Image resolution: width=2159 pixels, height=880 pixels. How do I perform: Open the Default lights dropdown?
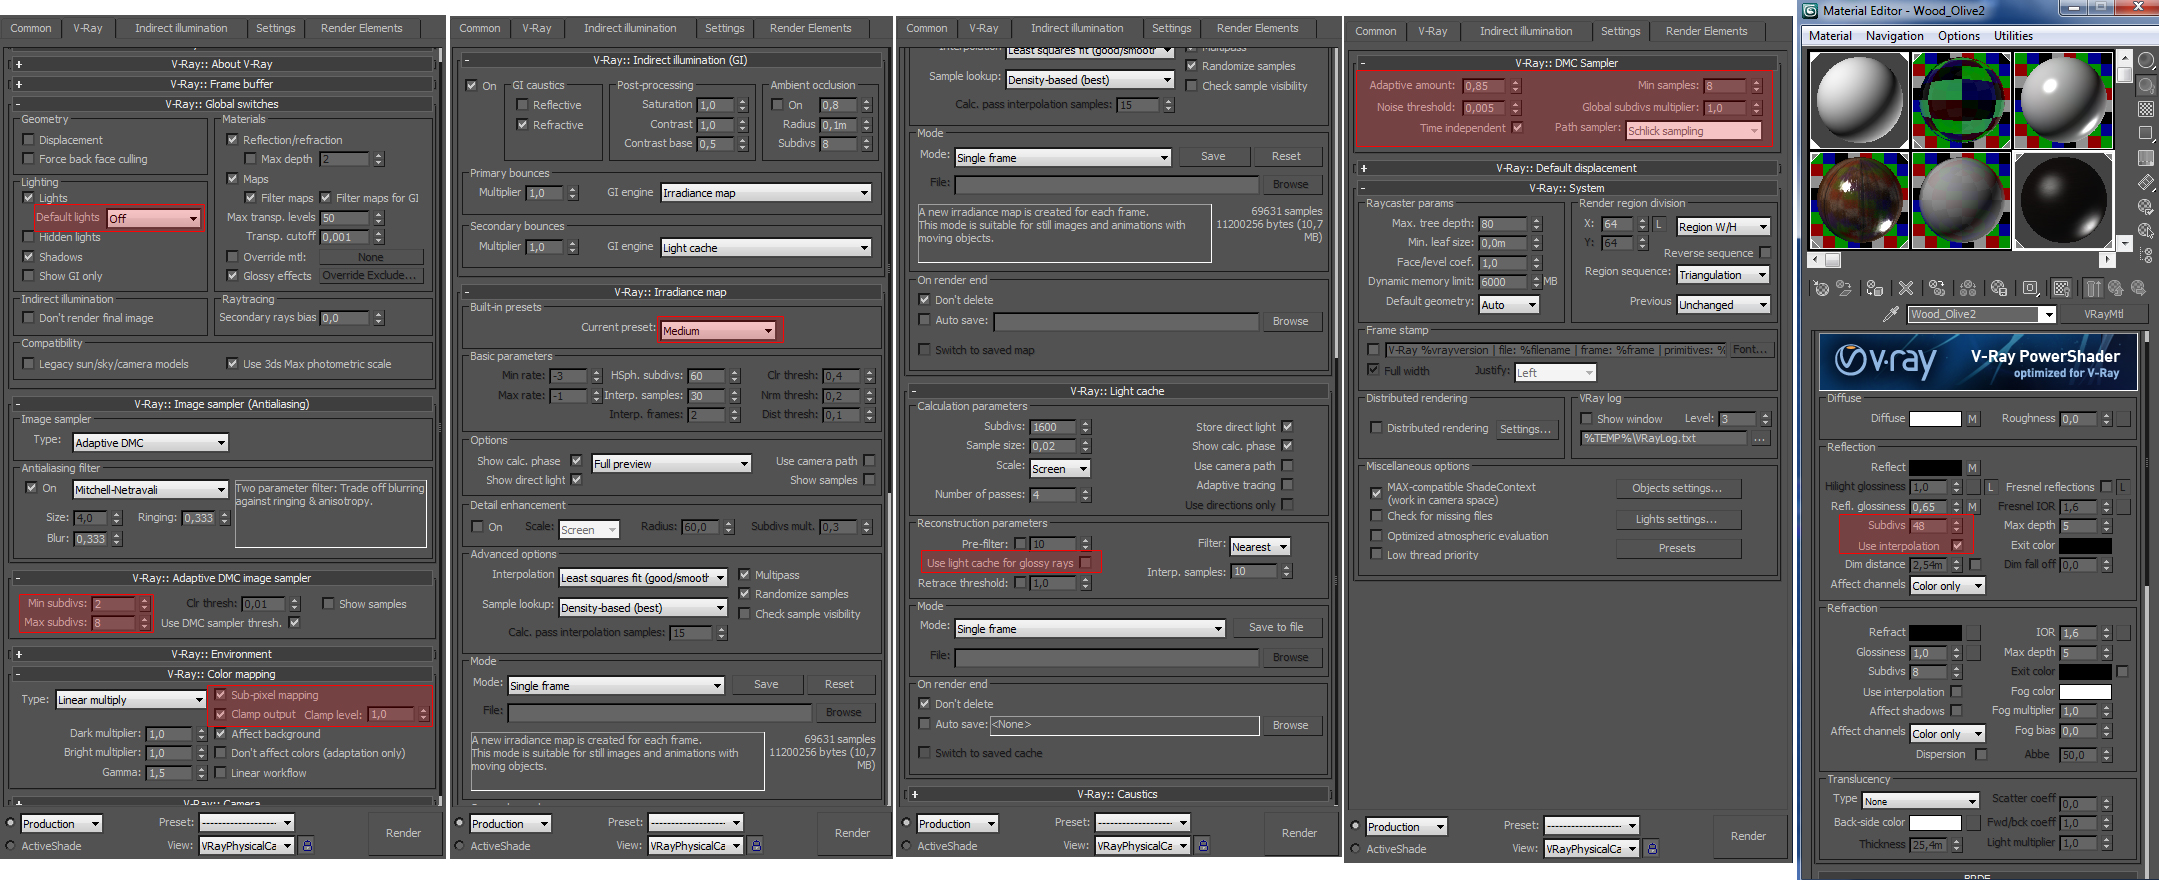pyautogui.click(x=154, y=218)
